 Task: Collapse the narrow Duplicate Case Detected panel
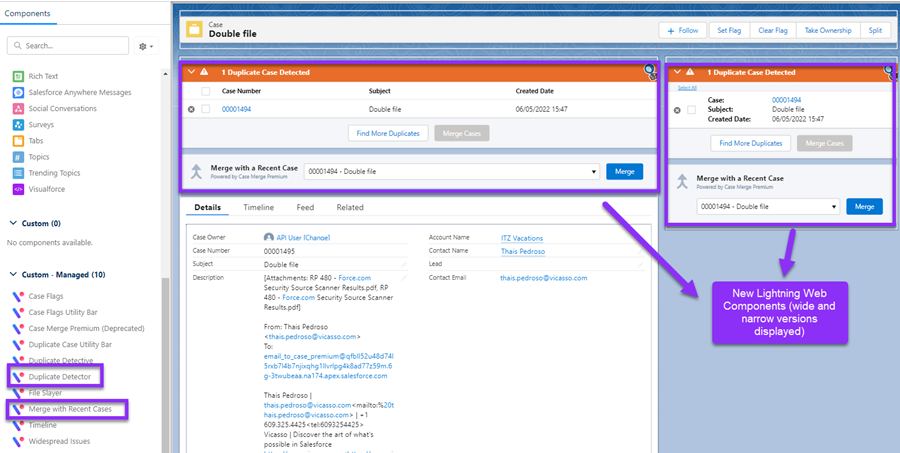click(677, 72)
